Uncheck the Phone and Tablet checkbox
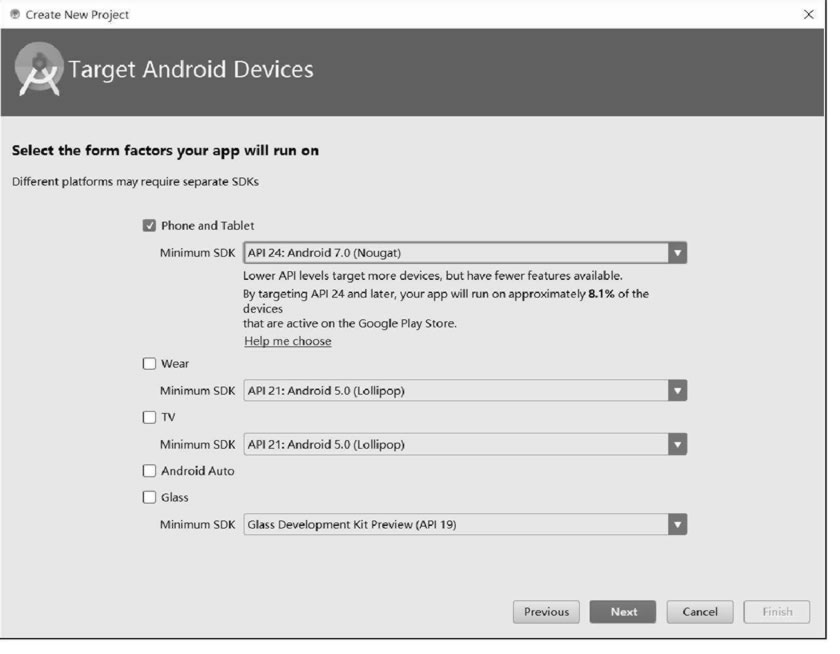 coord(149,225)
